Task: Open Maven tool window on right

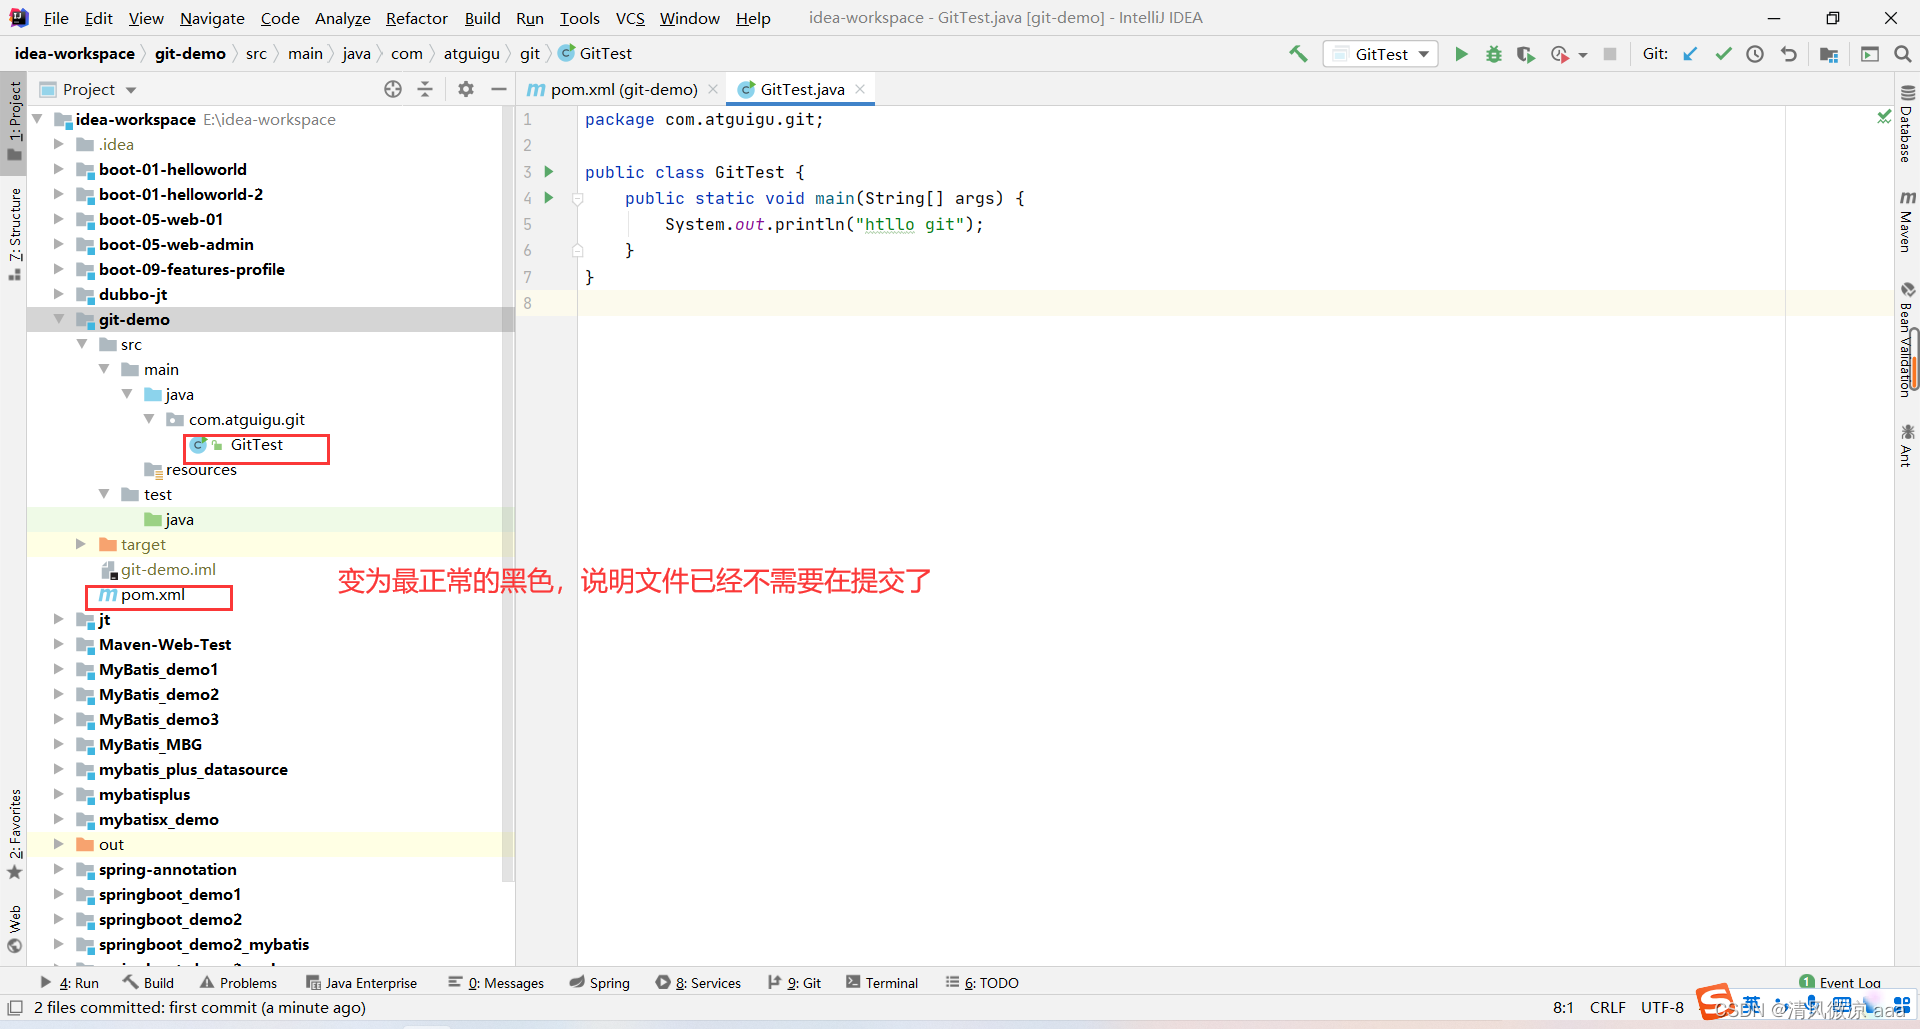Action: [1907, 222]
